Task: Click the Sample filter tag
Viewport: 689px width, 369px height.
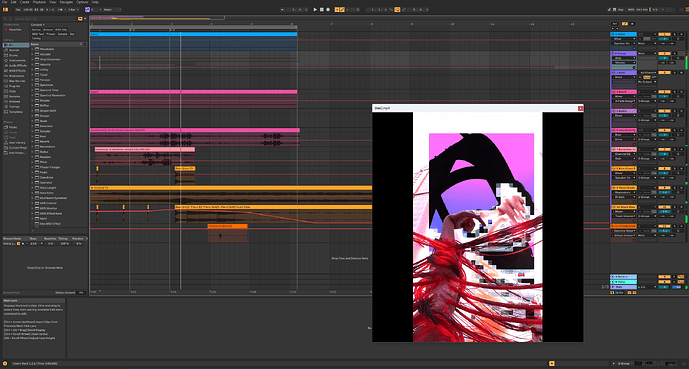Action: point(62,34)
